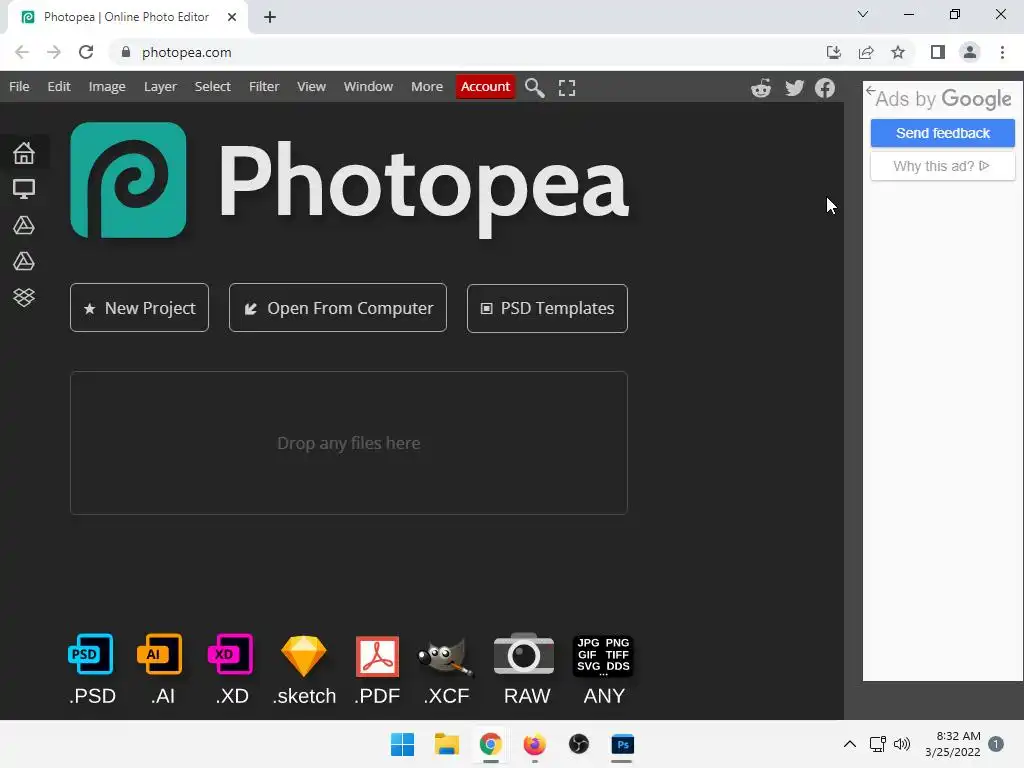The width and height of the screenshot is (1024, 768).
Task: Open Photopea's Twitter page icon
Action: [x=794, y=88]
